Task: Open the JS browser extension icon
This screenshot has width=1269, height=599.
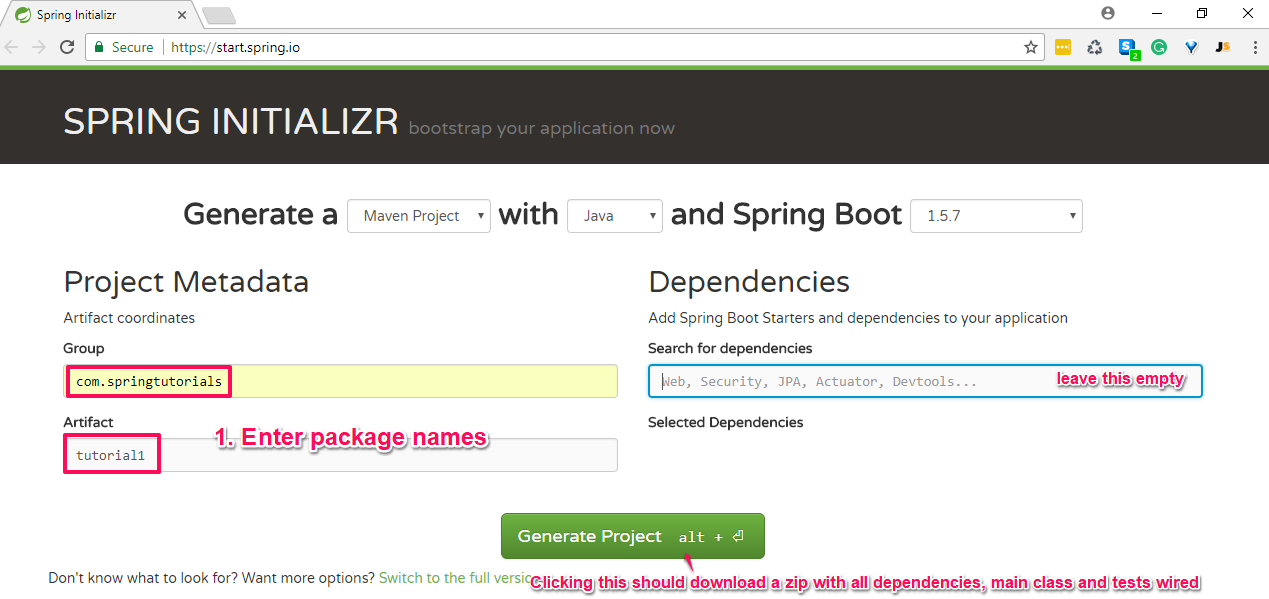Action: [x=1221, y=47]
